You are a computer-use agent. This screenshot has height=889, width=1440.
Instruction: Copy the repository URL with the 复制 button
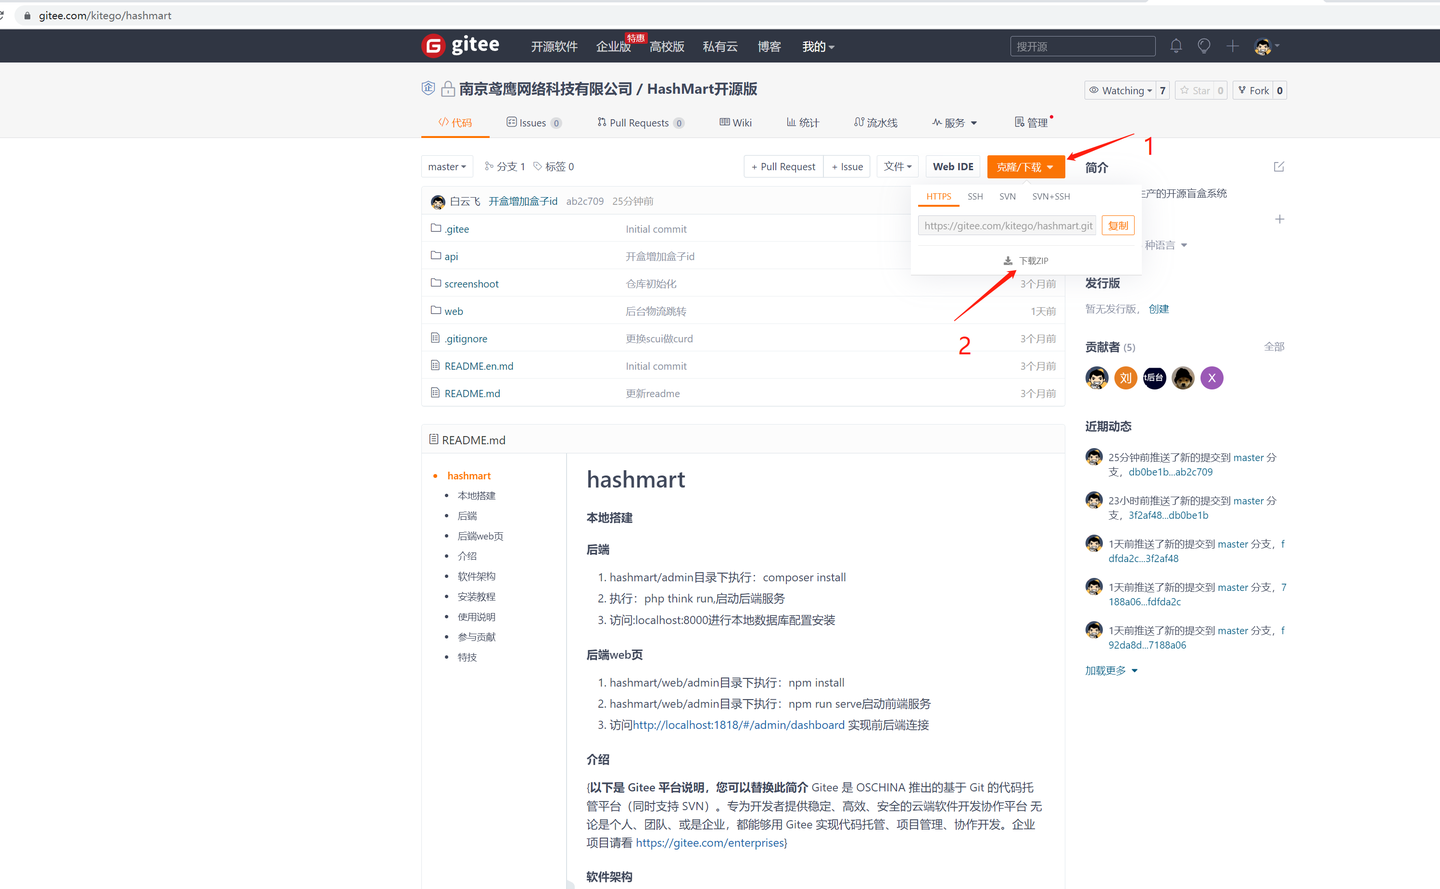(1118, 225)
